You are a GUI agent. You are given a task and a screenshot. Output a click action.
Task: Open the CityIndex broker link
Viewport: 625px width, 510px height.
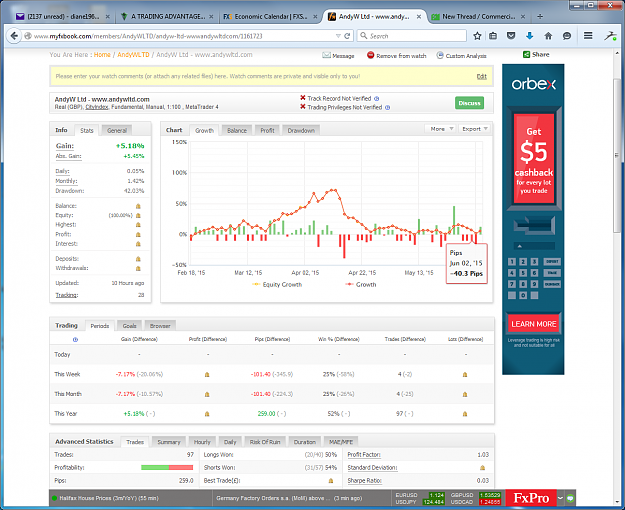(96, 107)
